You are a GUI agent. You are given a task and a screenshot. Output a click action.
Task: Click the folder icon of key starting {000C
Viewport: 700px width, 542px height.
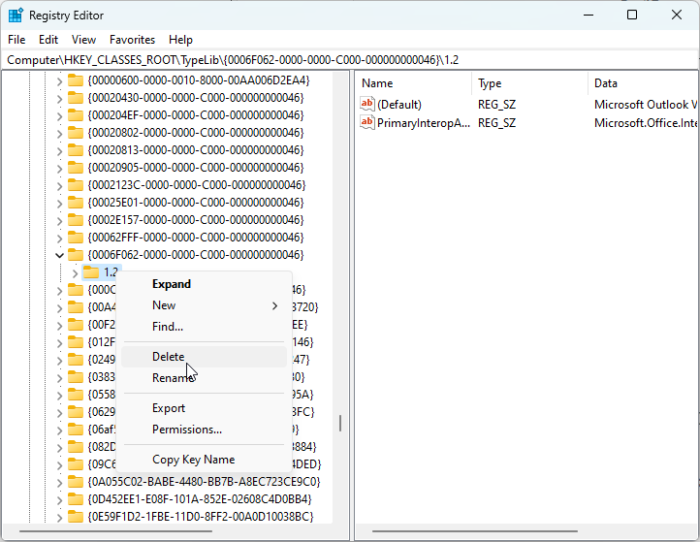click(x=75, y=290)
